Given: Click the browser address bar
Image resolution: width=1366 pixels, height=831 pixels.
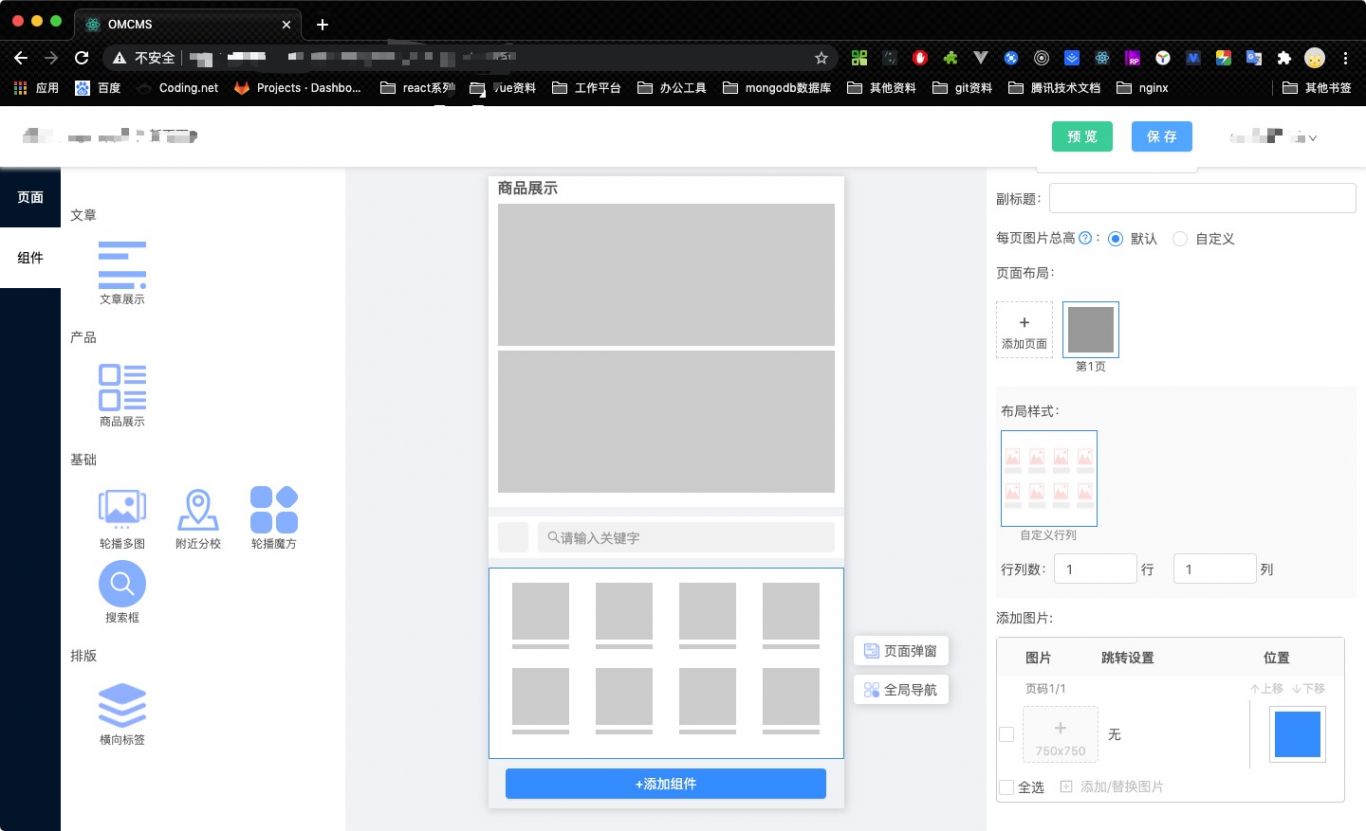Looking at the screenshot, I should coord(470,58).
